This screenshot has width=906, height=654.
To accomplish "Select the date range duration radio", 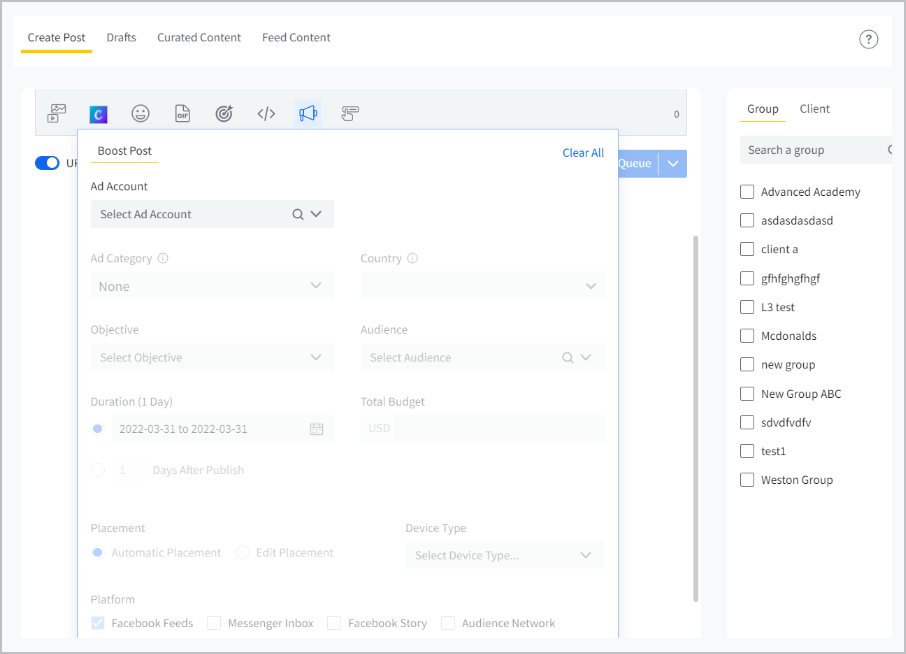I will (x=98, y=429).
